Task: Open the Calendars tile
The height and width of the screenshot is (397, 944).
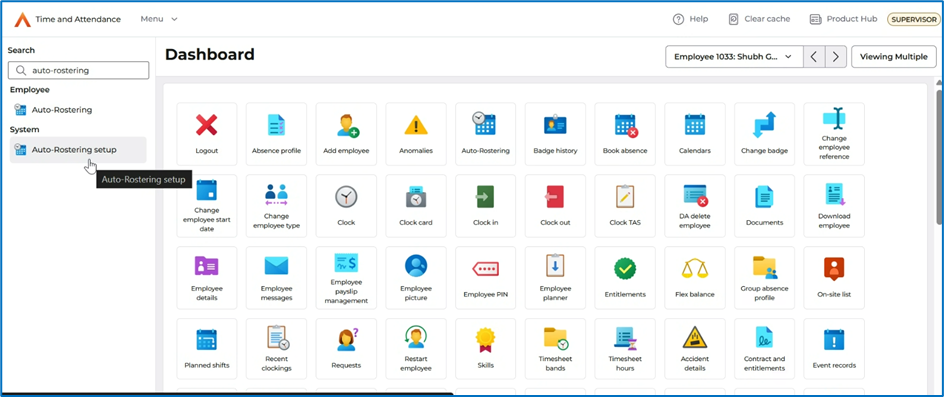Action: click(x=695, y=134)
